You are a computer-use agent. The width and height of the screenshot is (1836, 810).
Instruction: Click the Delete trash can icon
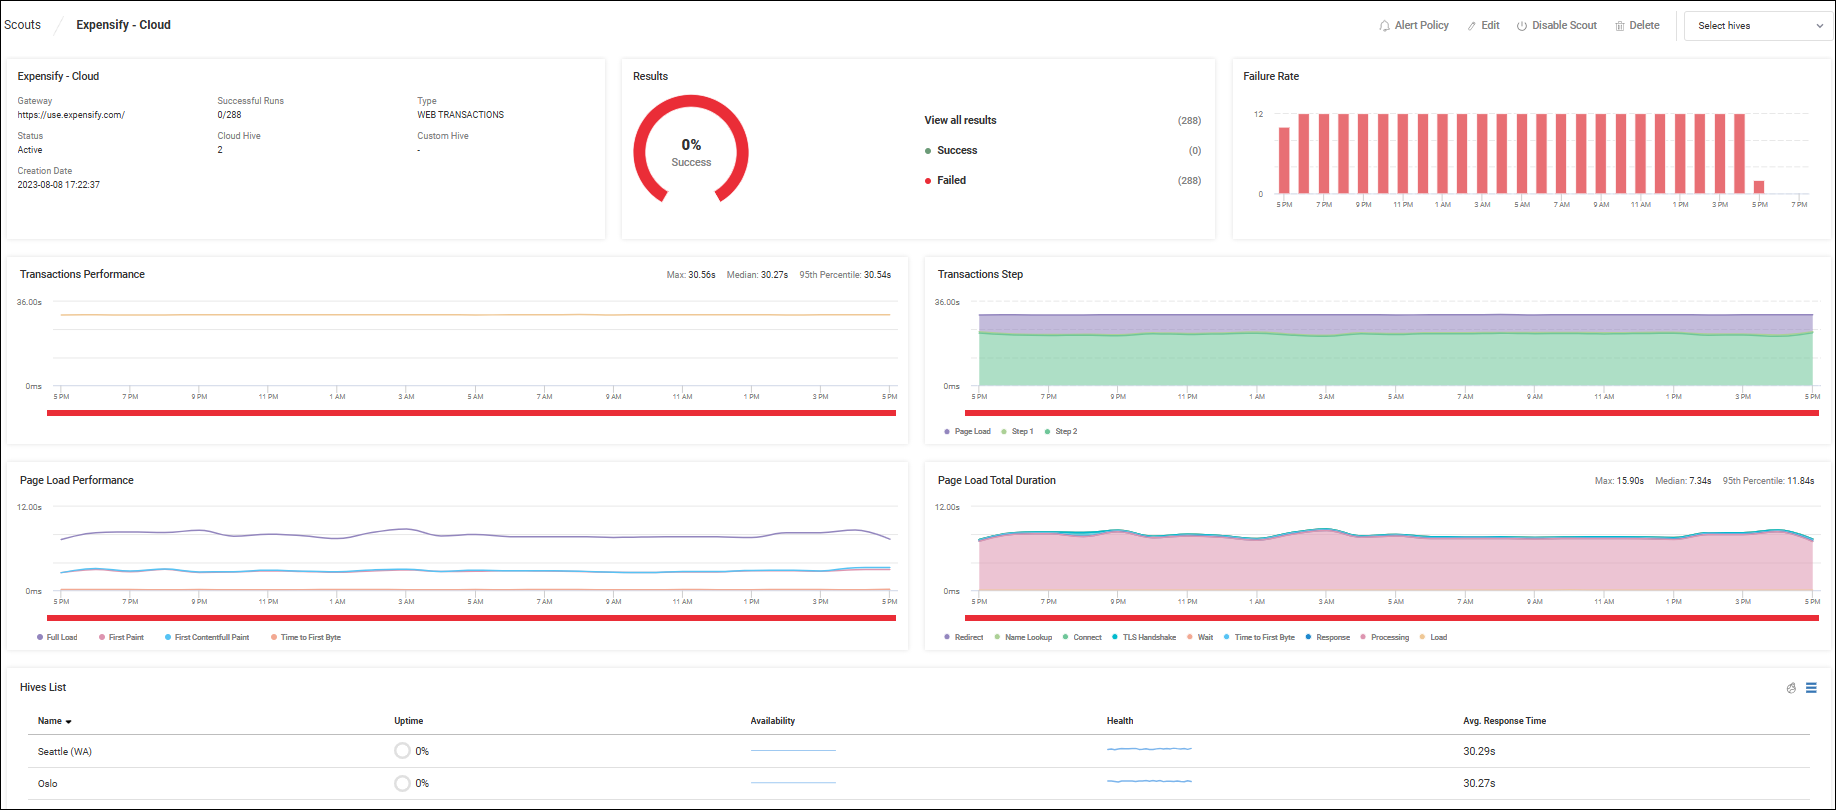coord(1619,26)
